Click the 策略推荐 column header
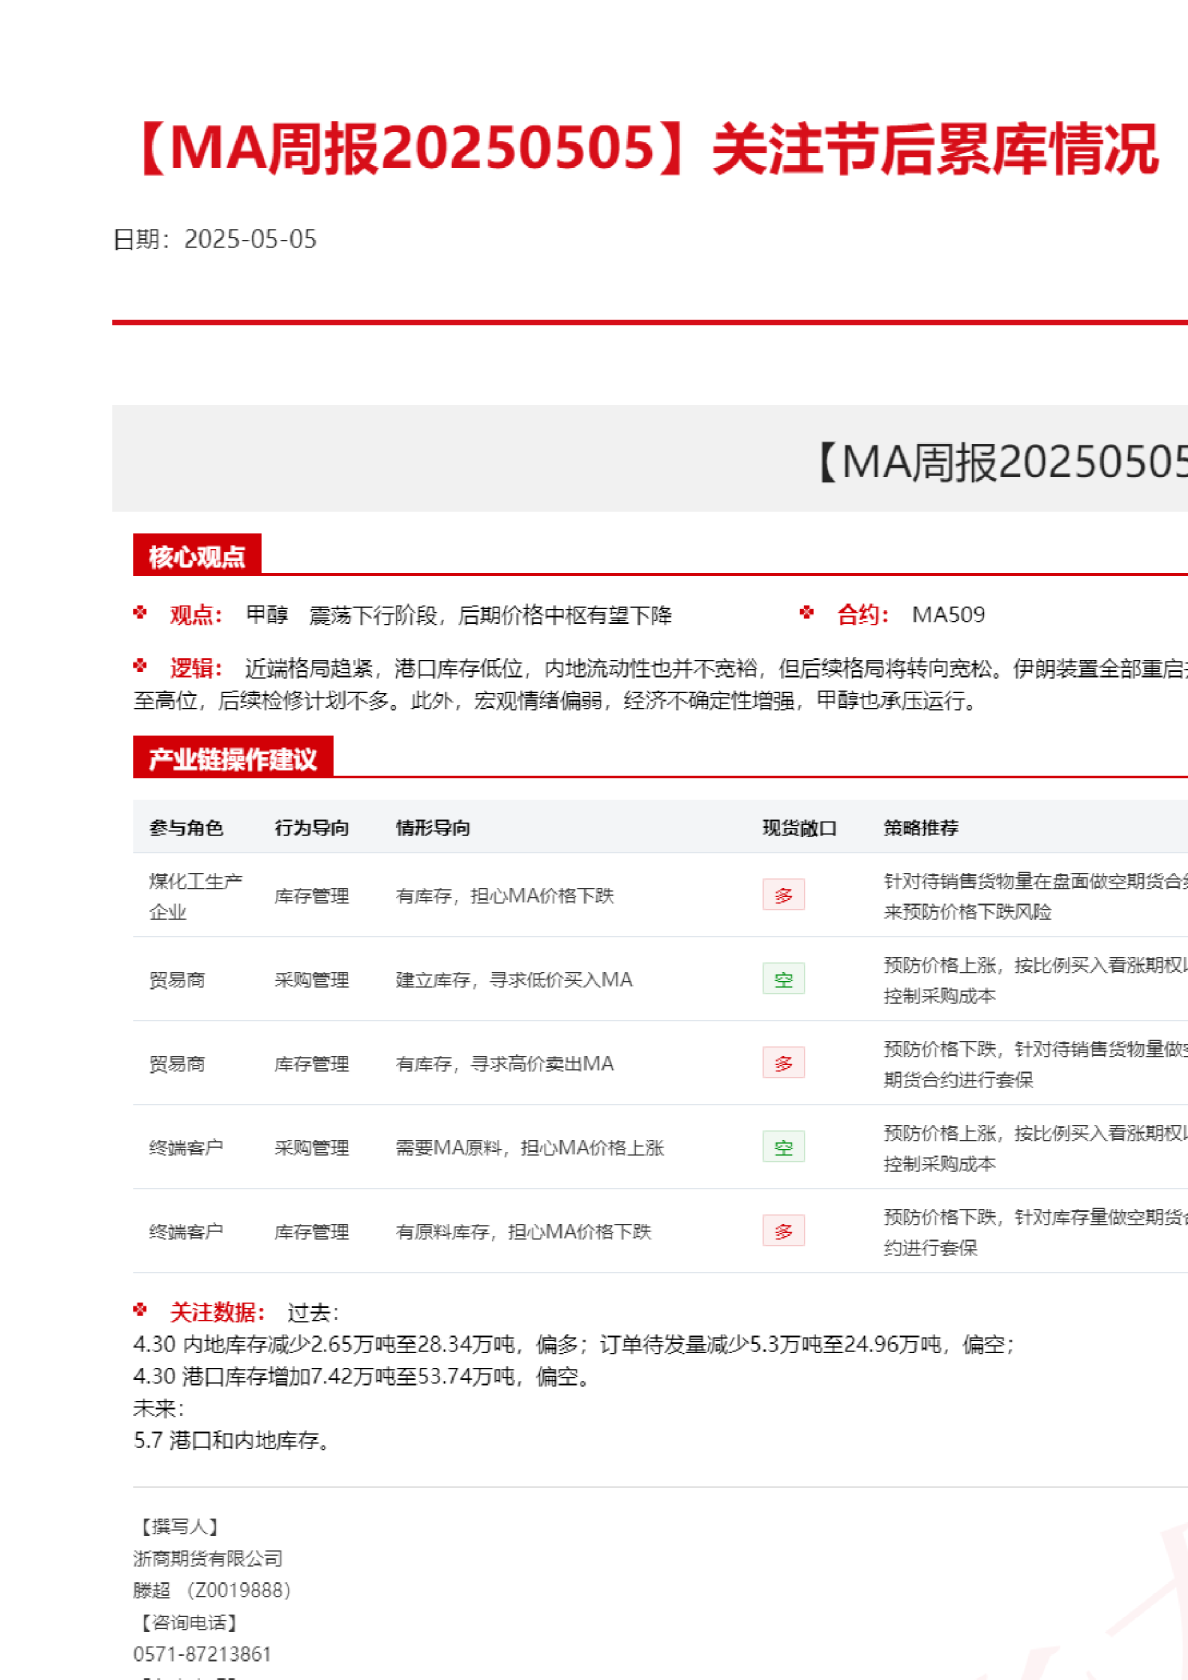This screenshot has height=1680, width=1188. pyautogui.click(x=920, y=828)
